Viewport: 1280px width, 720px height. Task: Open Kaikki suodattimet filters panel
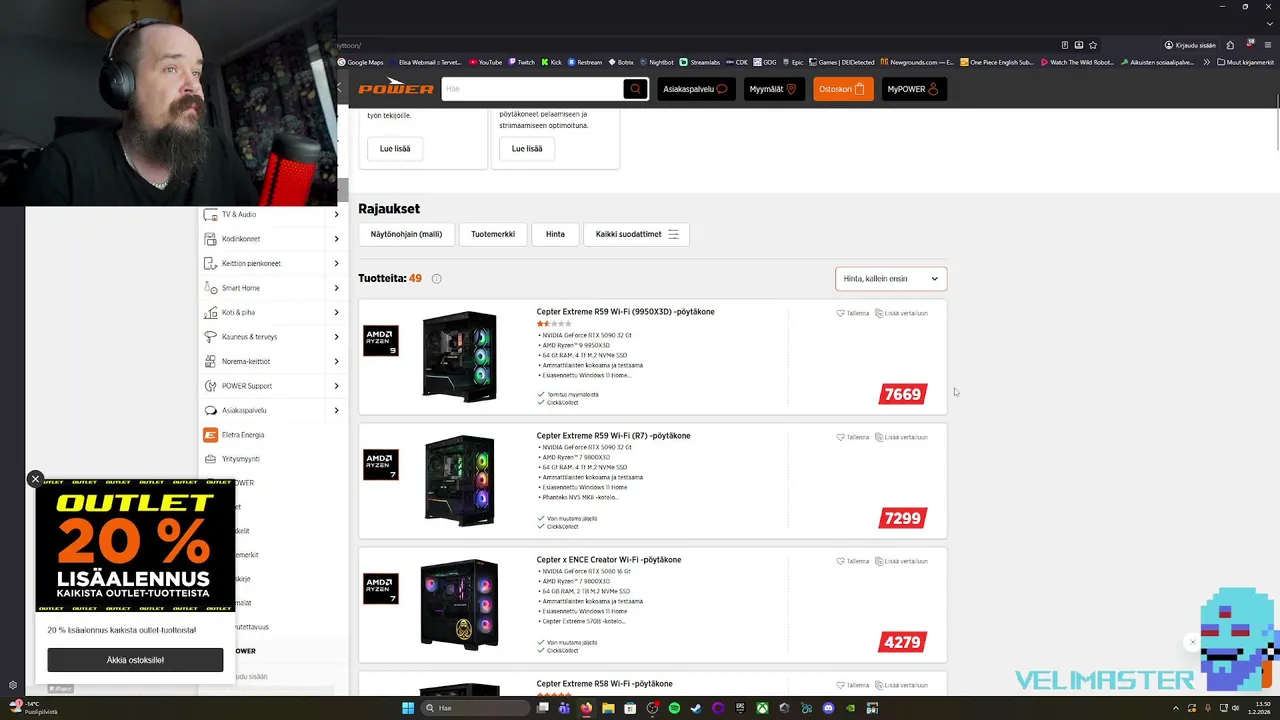pos(637,234)
